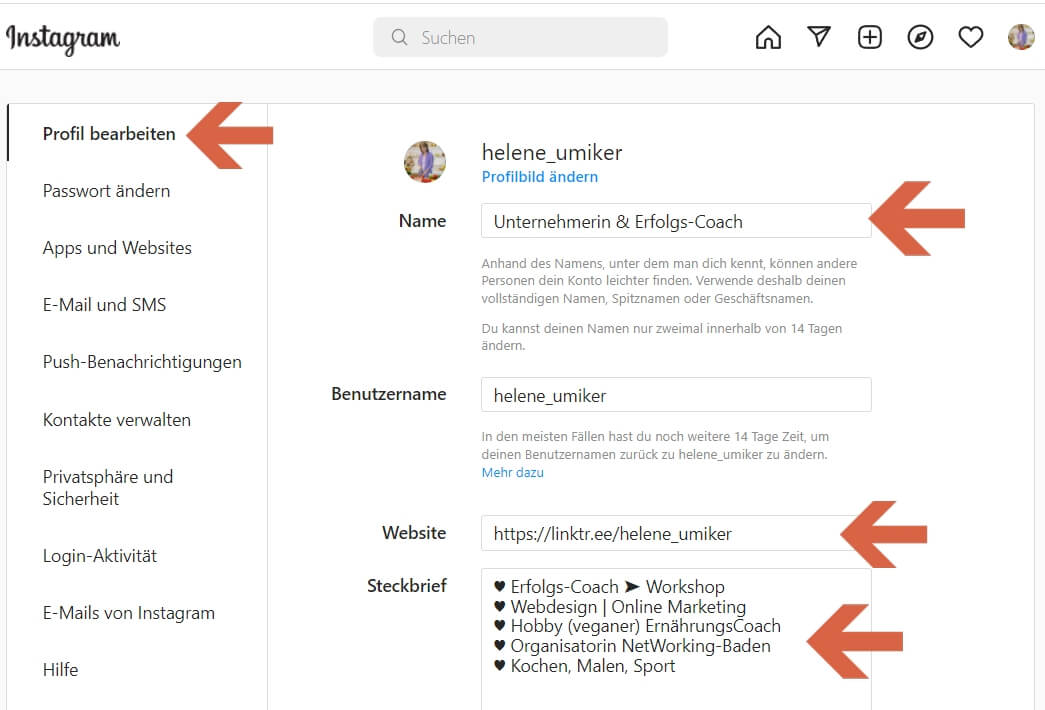Go to Apps und Websites
The width and height of the screenshot is (1045, 710).
click(x=117, y=248)
